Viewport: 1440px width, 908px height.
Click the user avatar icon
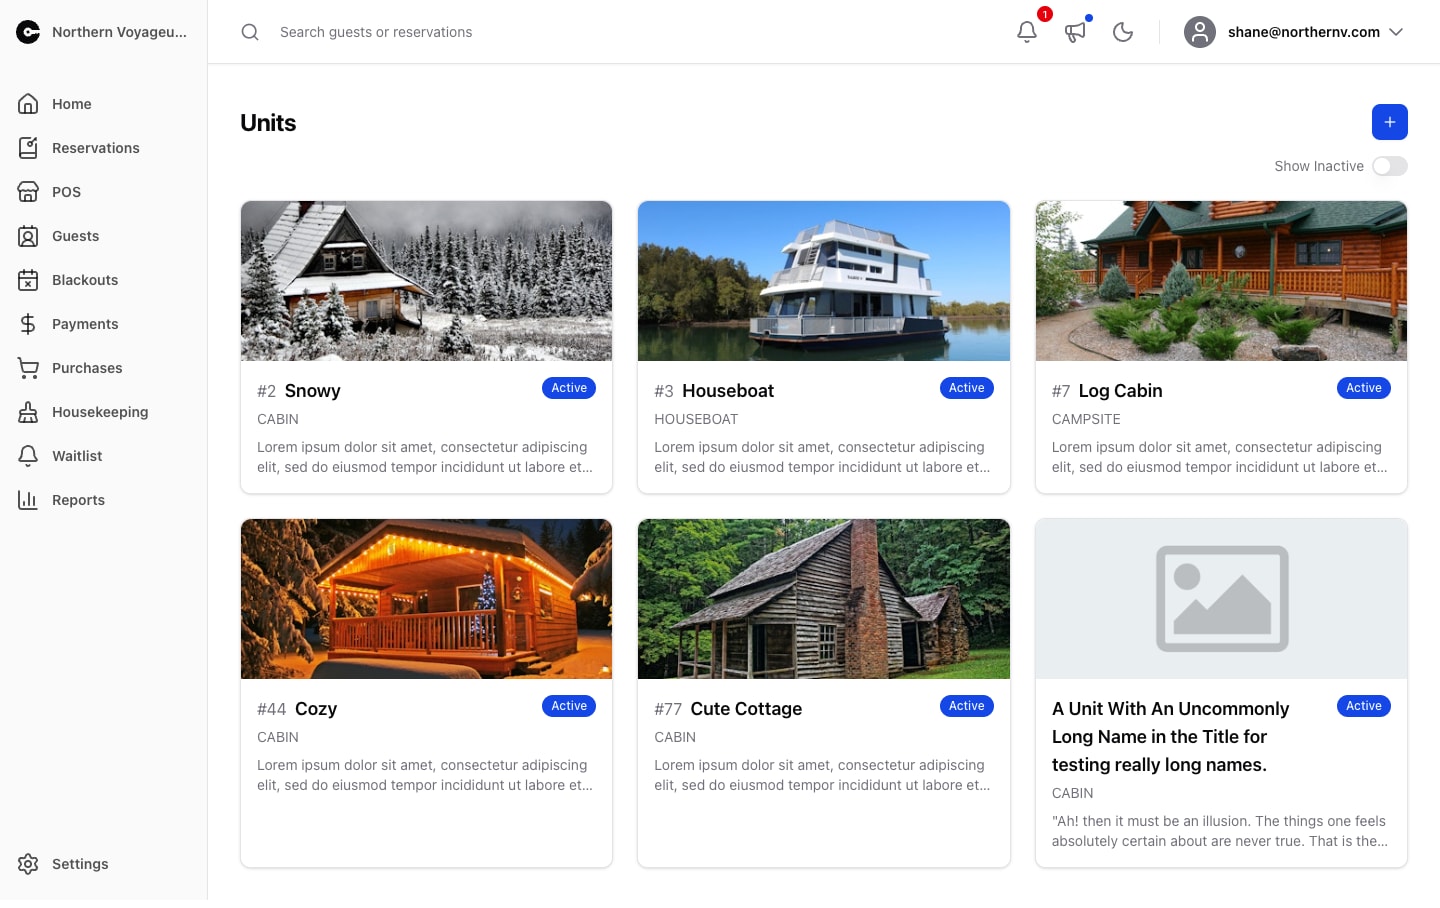tap(1200, 32)
